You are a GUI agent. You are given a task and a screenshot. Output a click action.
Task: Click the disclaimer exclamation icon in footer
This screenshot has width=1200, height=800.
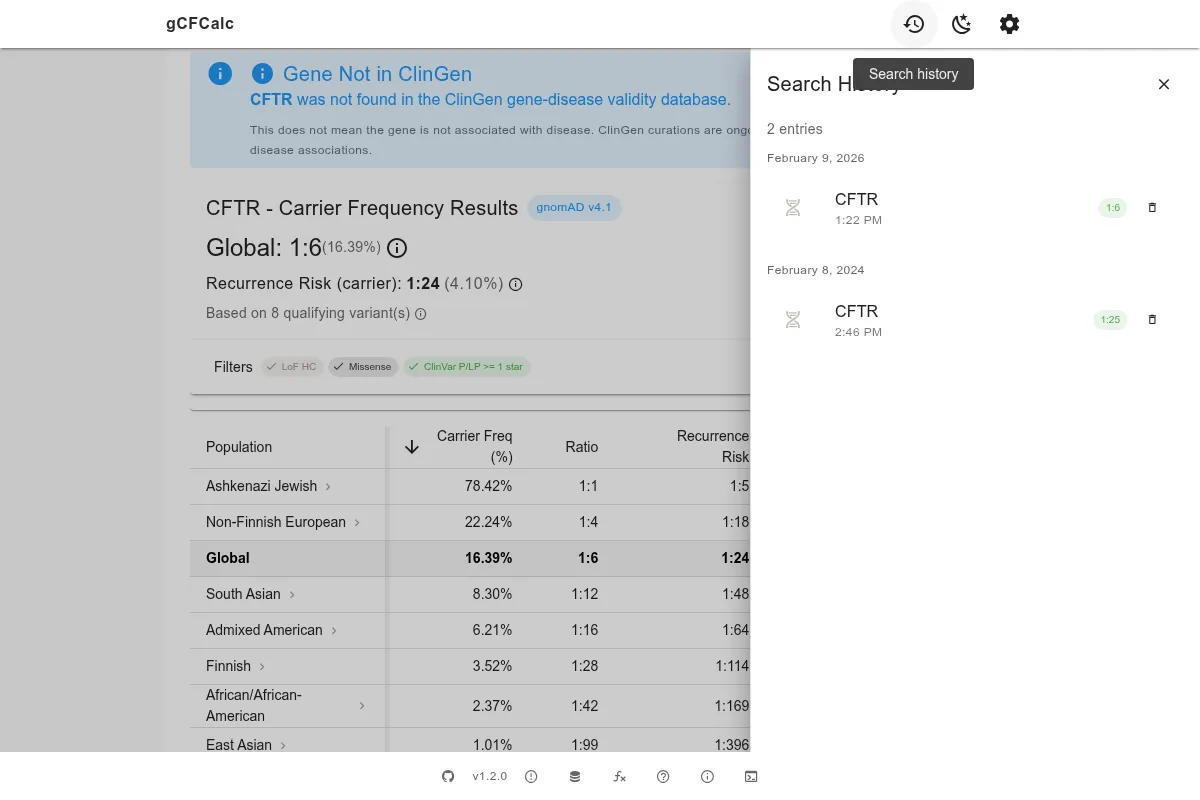click(531, 776)
